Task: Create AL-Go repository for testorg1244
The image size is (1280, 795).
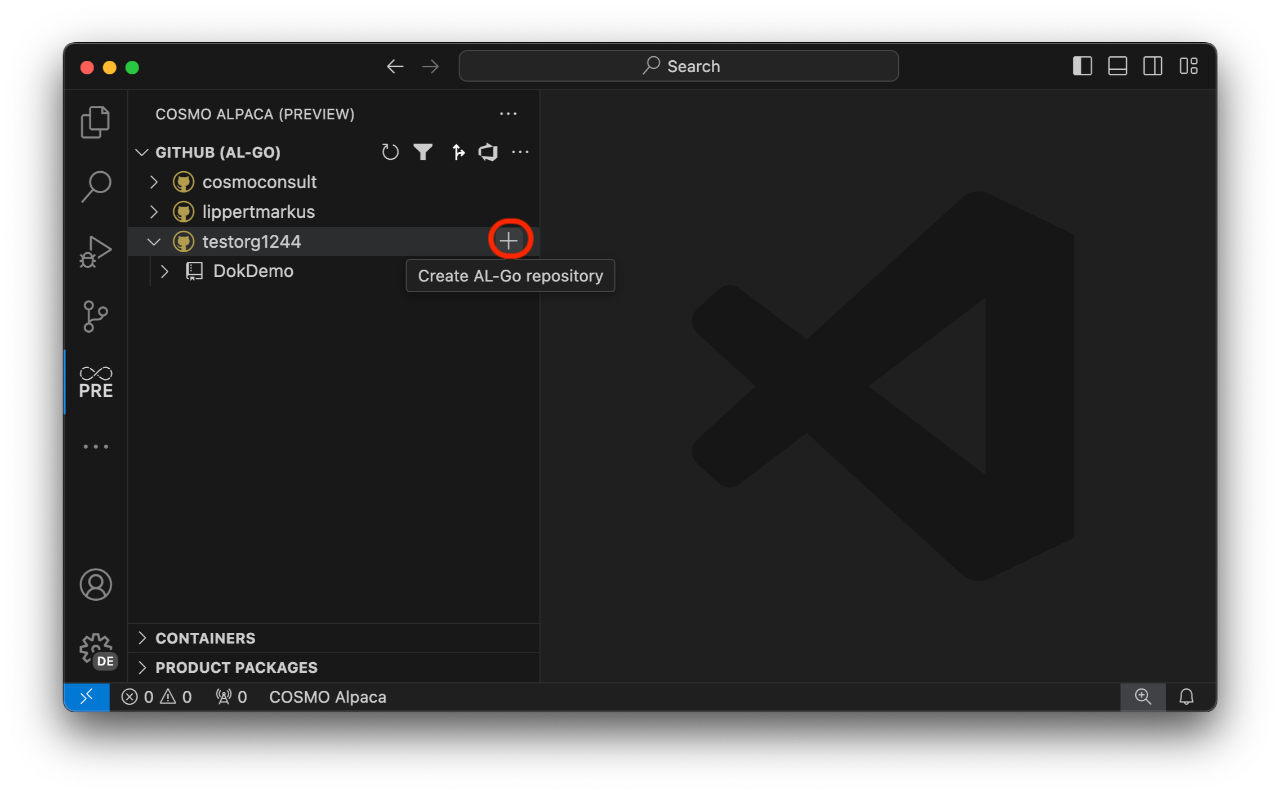Action: pos(509,240)
